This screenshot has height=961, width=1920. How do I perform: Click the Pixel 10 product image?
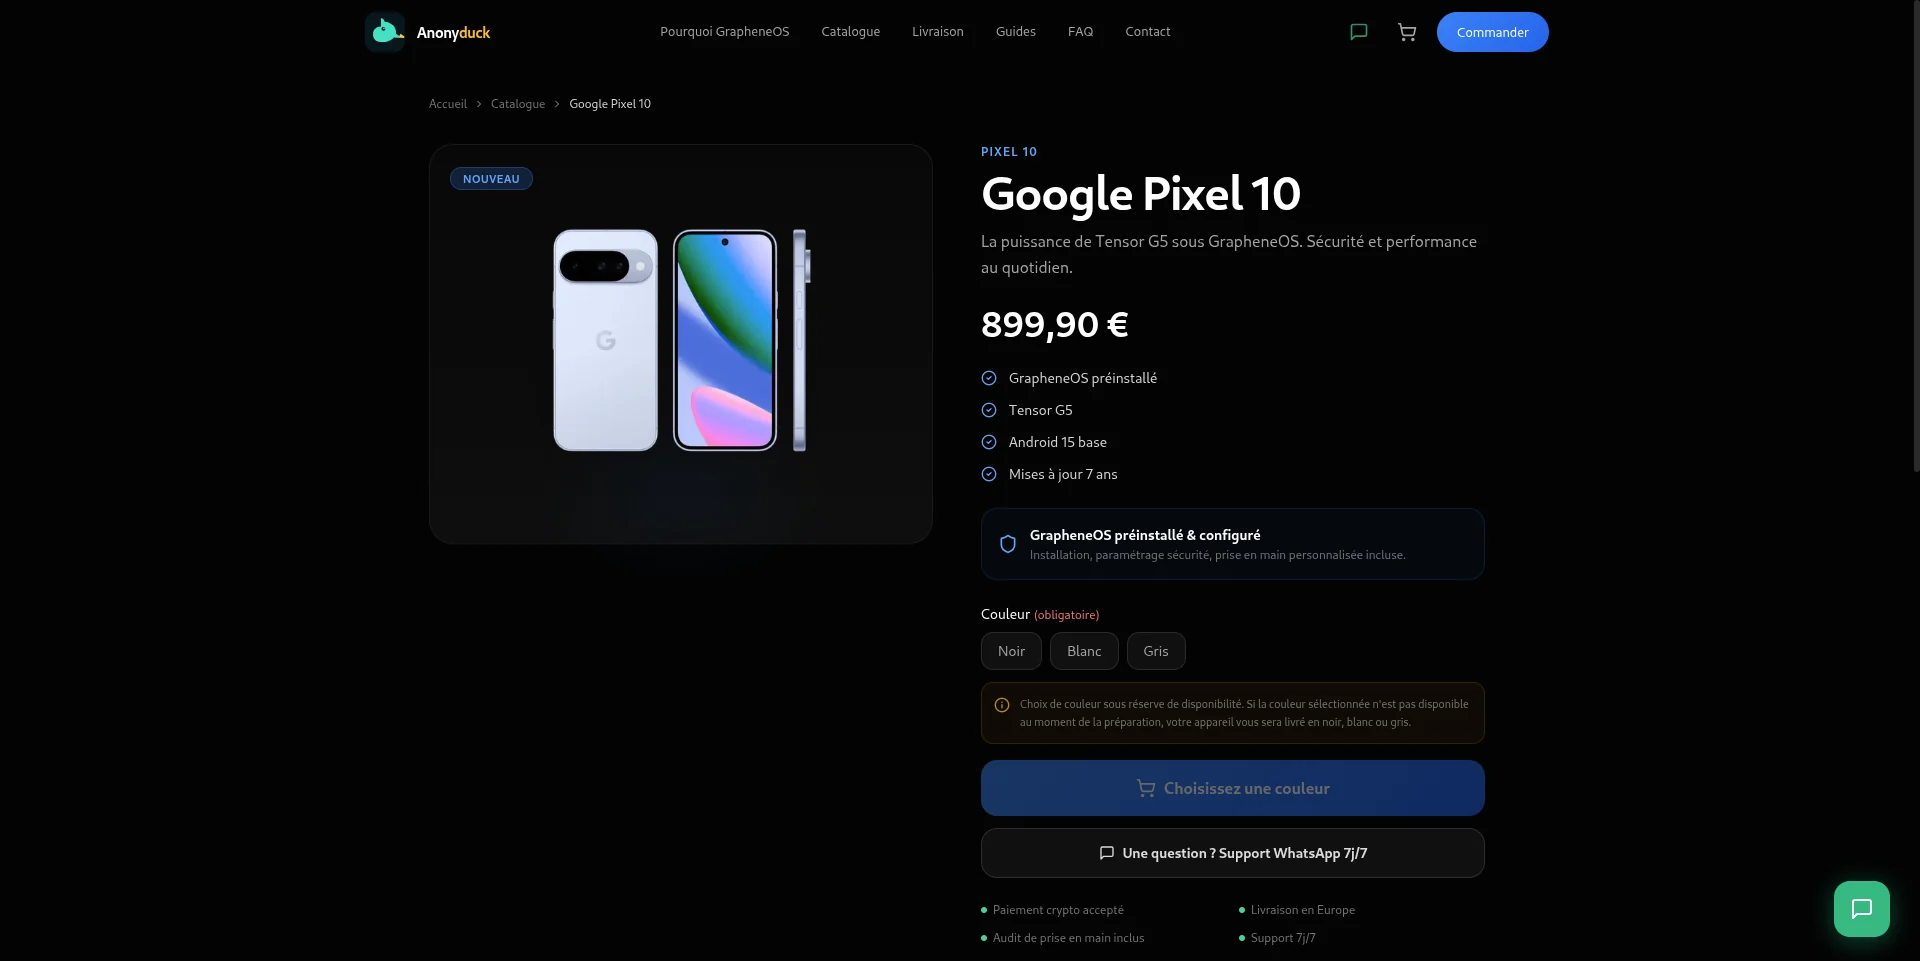pyautogui.click(x=681, y=341)
